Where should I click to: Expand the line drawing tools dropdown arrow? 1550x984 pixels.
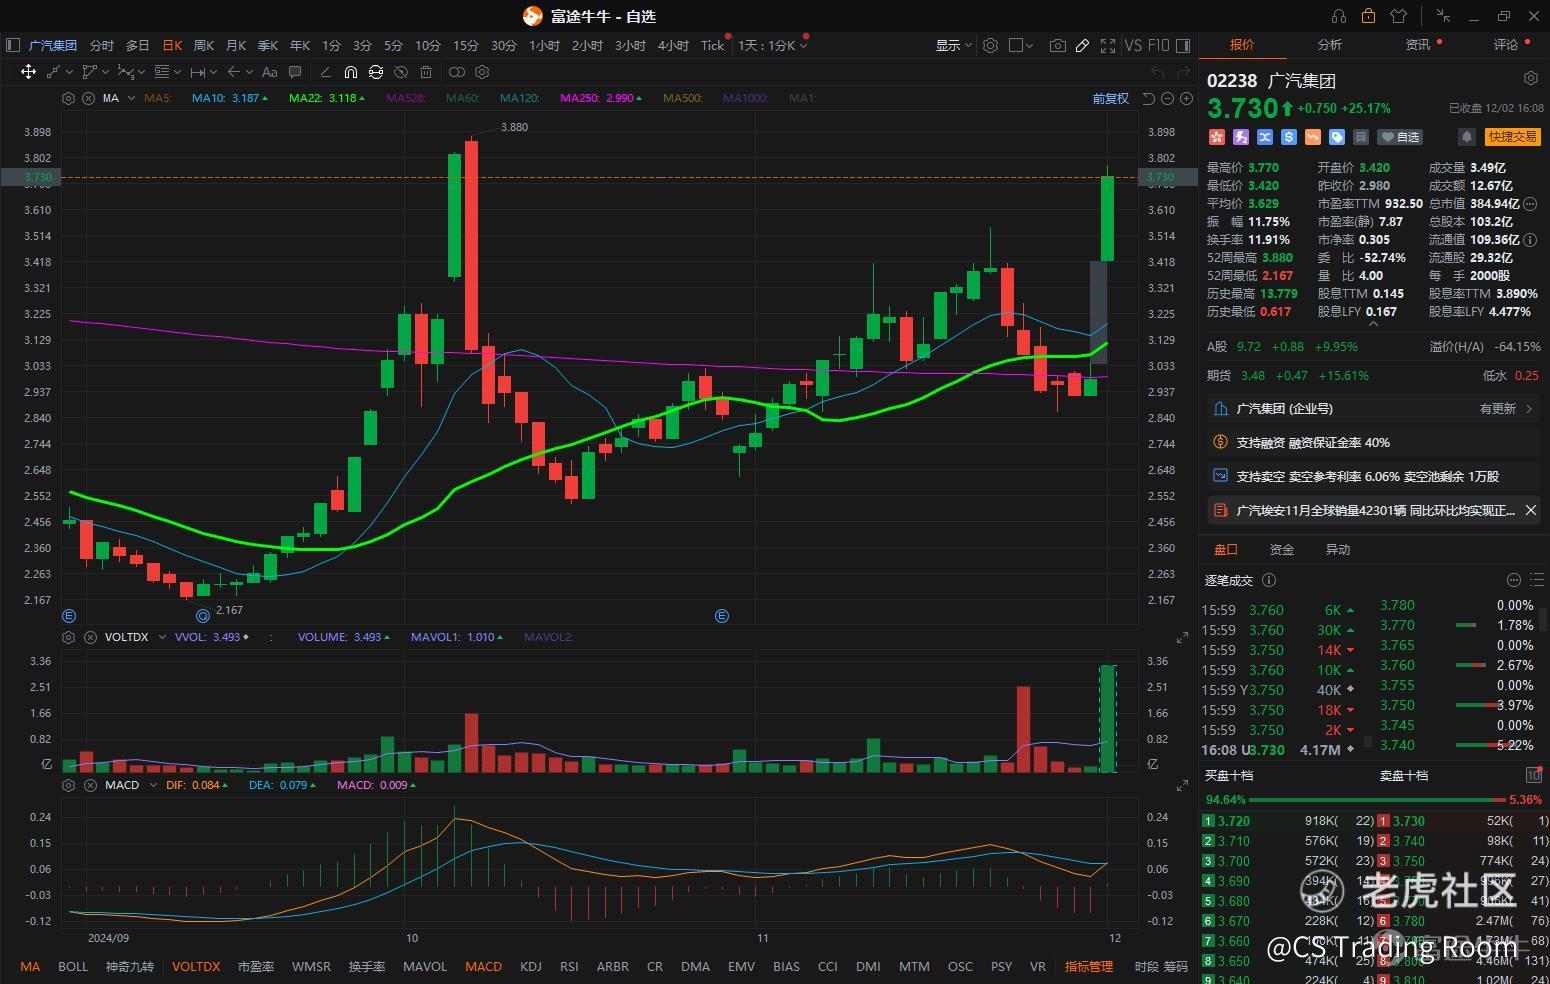point(70,72)
